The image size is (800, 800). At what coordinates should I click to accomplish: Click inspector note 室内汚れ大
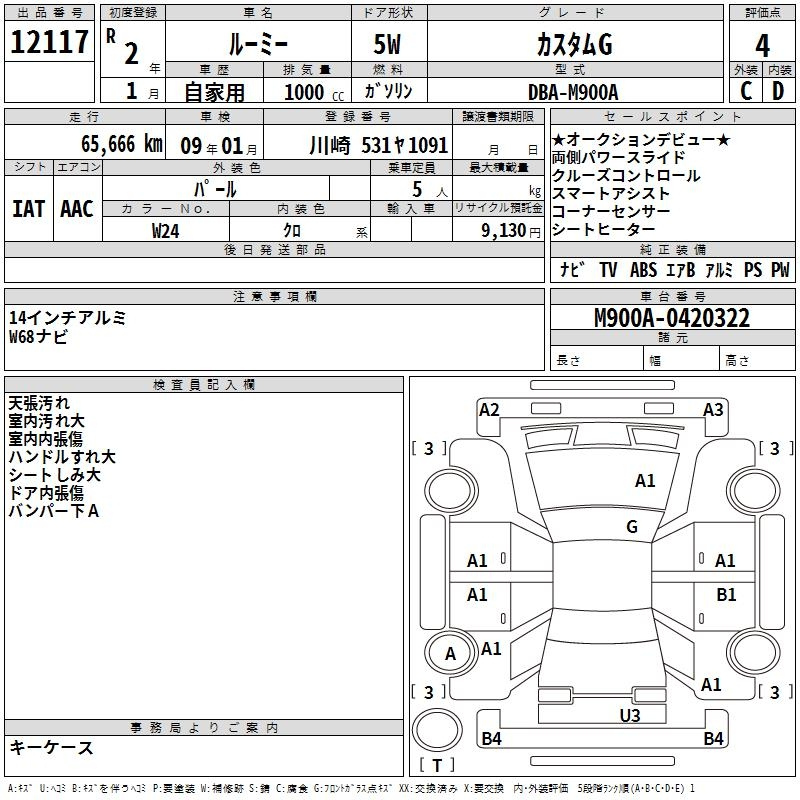click(x=46, y=421)
